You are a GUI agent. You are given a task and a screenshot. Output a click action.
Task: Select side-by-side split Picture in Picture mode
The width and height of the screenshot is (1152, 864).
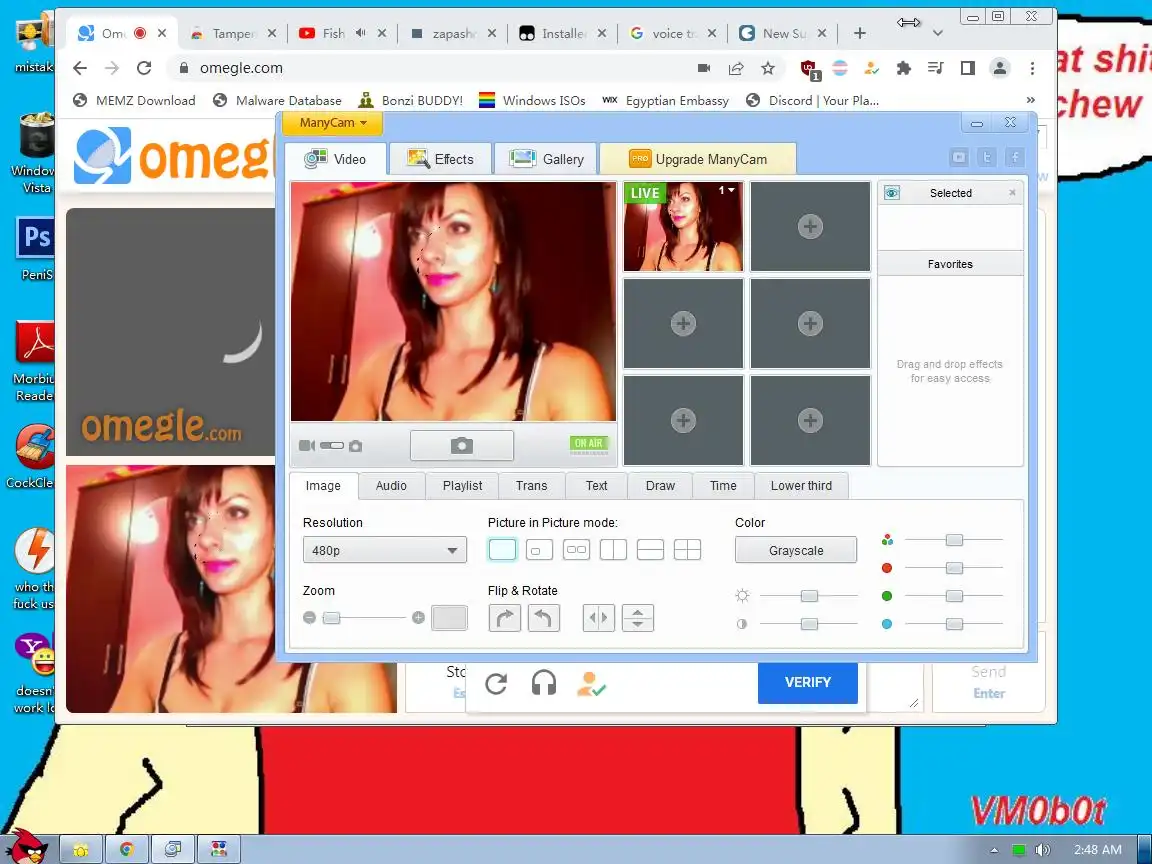point(613,550)
